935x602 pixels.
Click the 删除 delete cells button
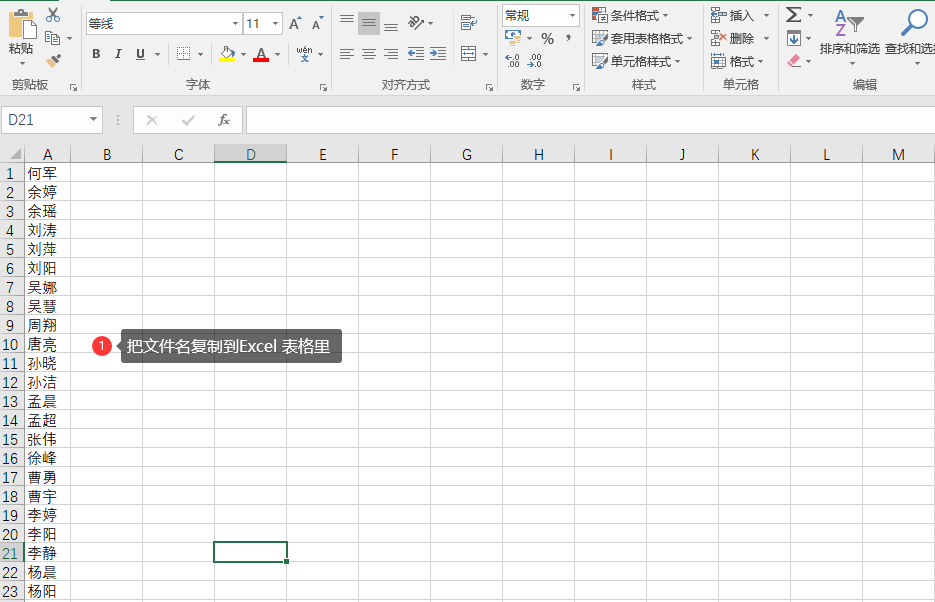pos(732,38)
